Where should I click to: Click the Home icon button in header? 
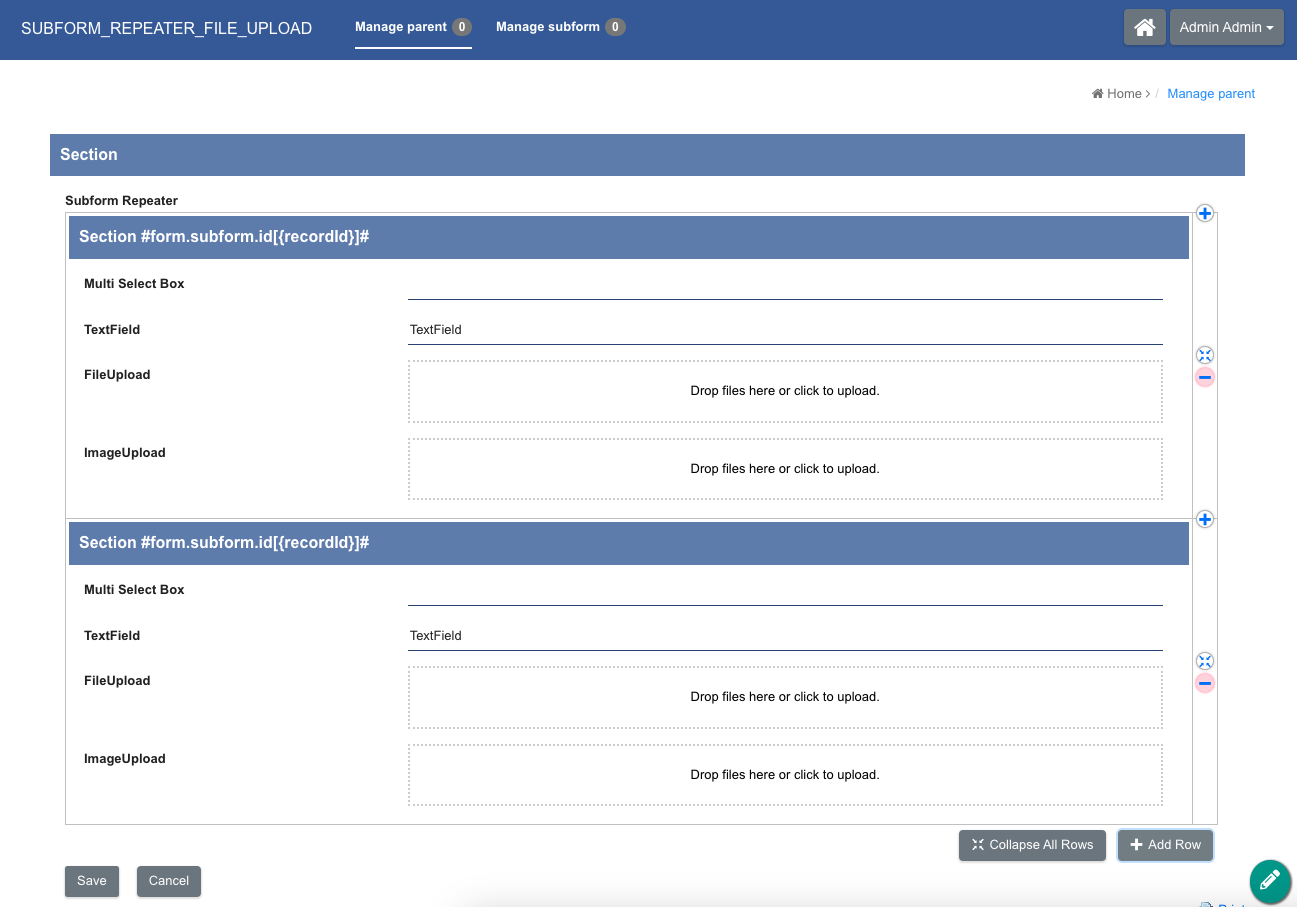pos(1144,27)
